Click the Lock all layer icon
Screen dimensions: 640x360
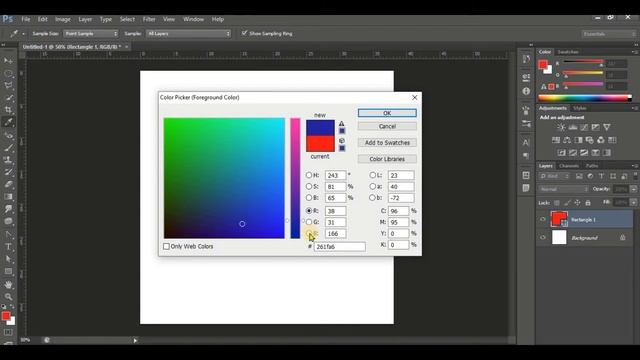tap(588, 202)
